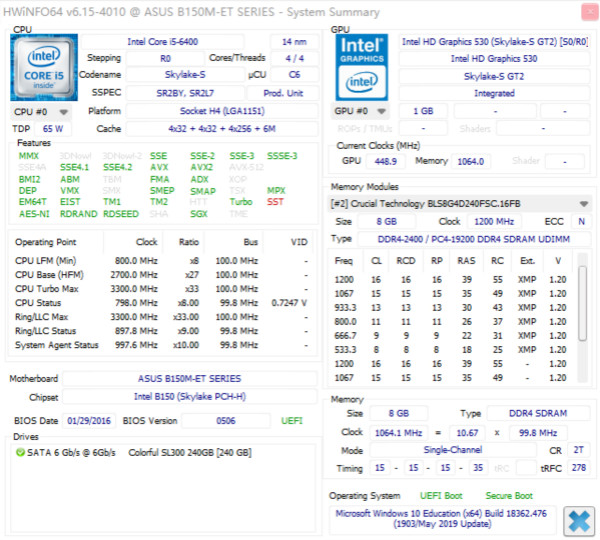
Task: Click the red SST feature label
Action: point(275,202)
